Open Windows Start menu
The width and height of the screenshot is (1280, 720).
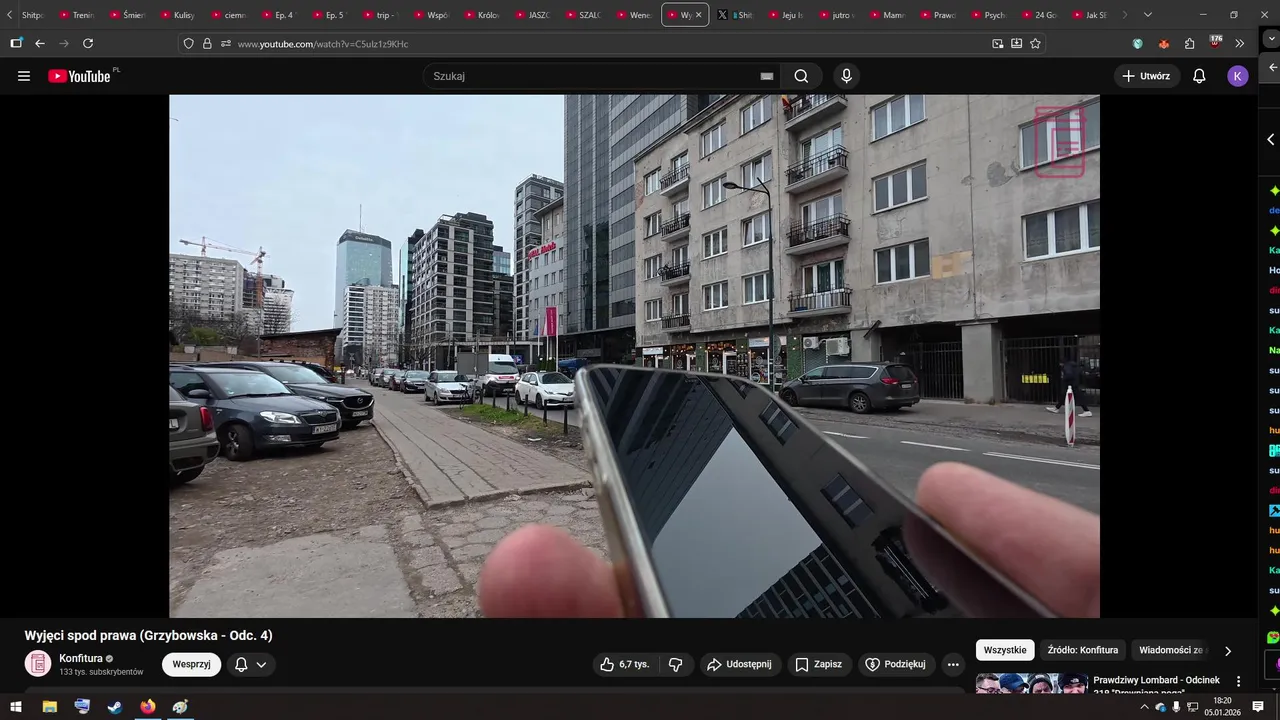point(16,706)
